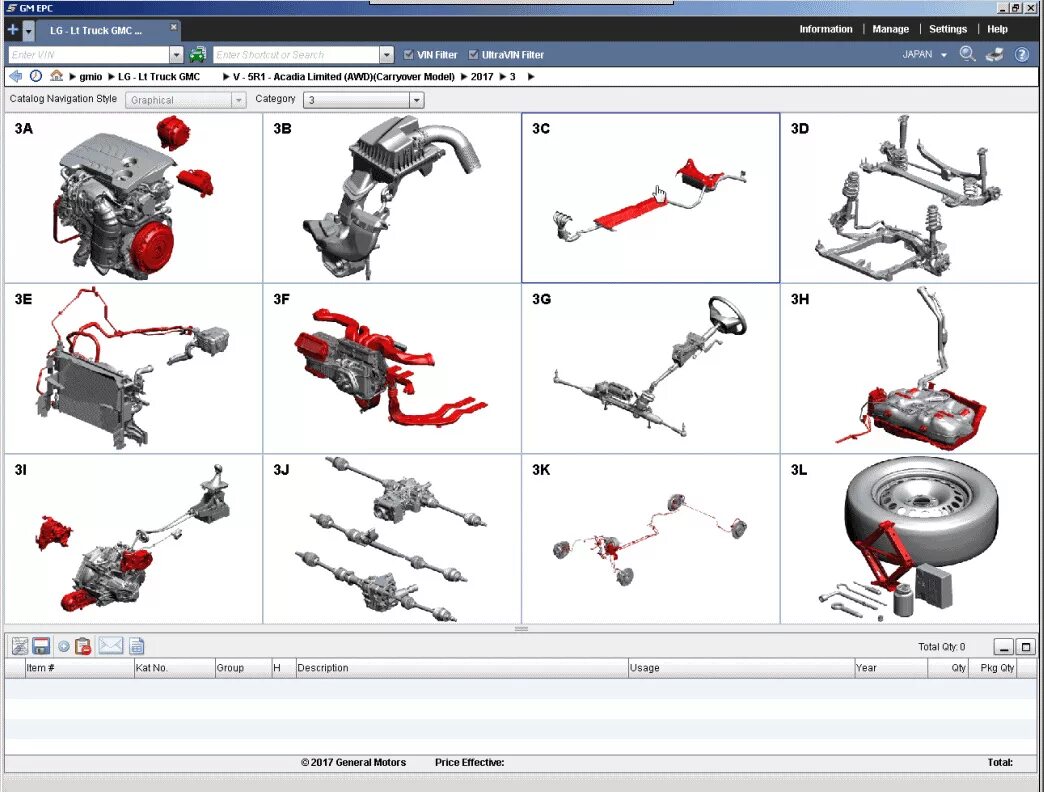Click the Description column header

point(462,668)
